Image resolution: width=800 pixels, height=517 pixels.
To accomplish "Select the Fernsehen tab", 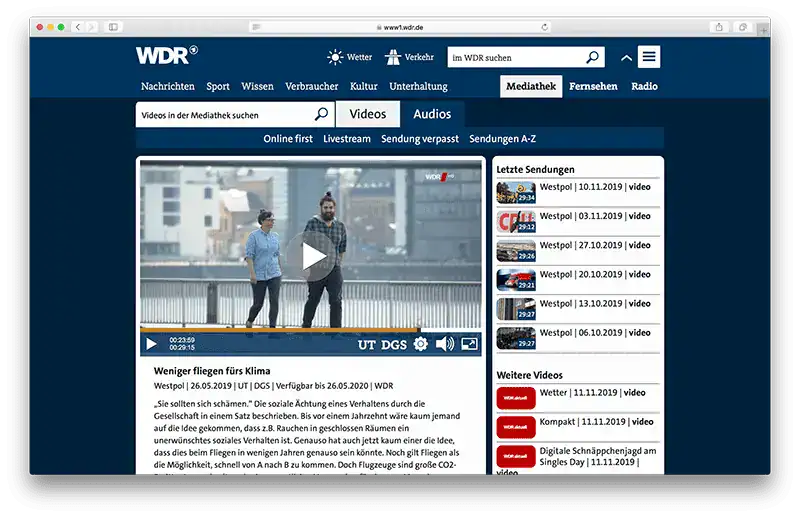I will (593, 86).
